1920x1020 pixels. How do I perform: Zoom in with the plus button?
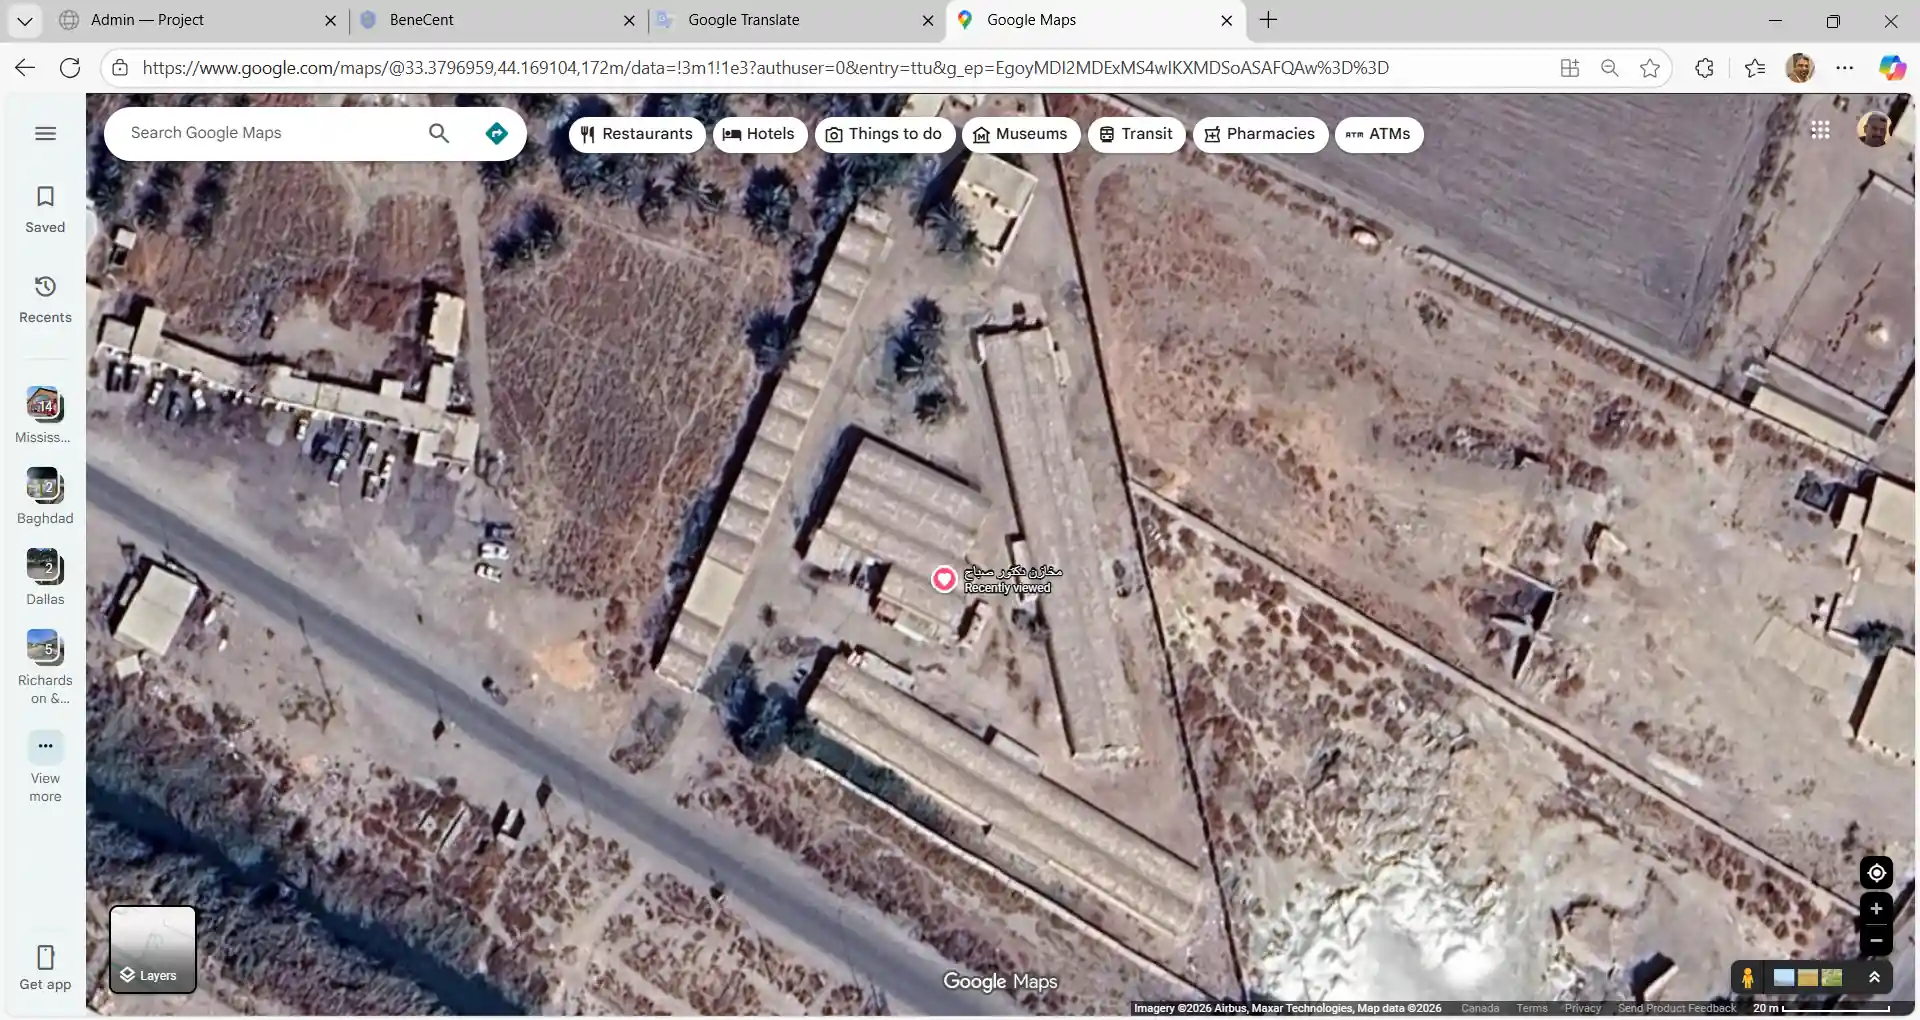click(x=1876, y=909)
